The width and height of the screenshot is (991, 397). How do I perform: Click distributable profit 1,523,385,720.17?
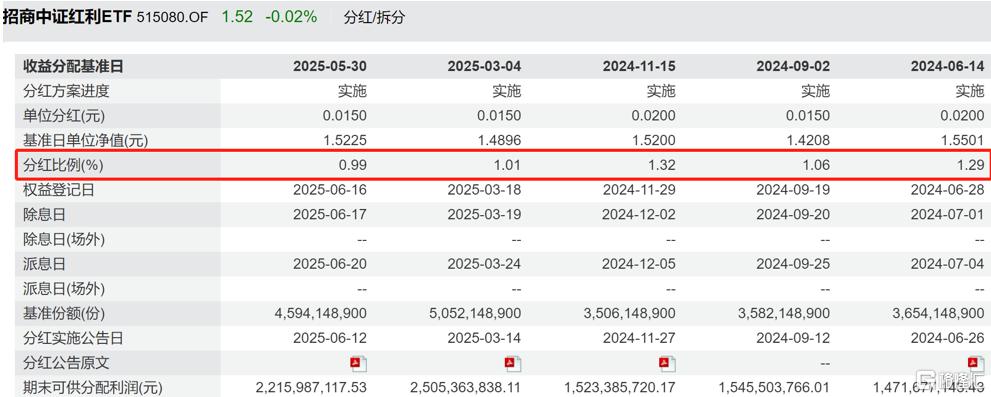620,387
